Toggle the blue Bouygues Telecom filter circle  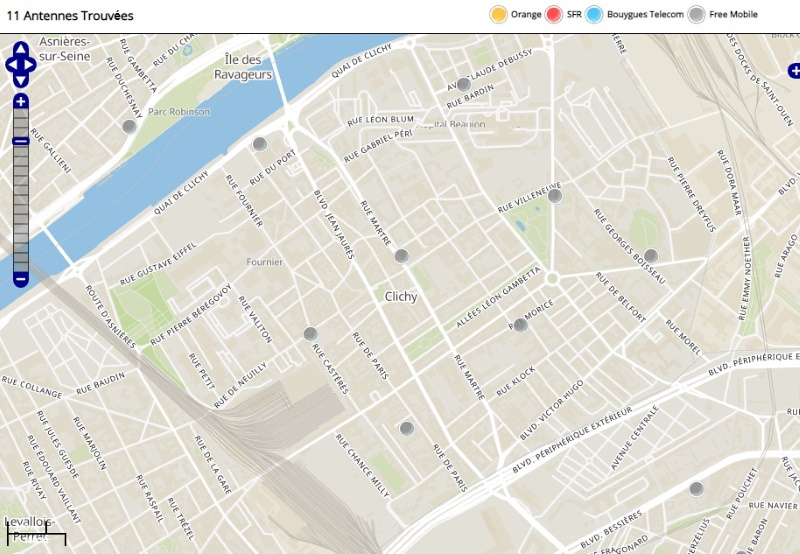coord(594,14)
